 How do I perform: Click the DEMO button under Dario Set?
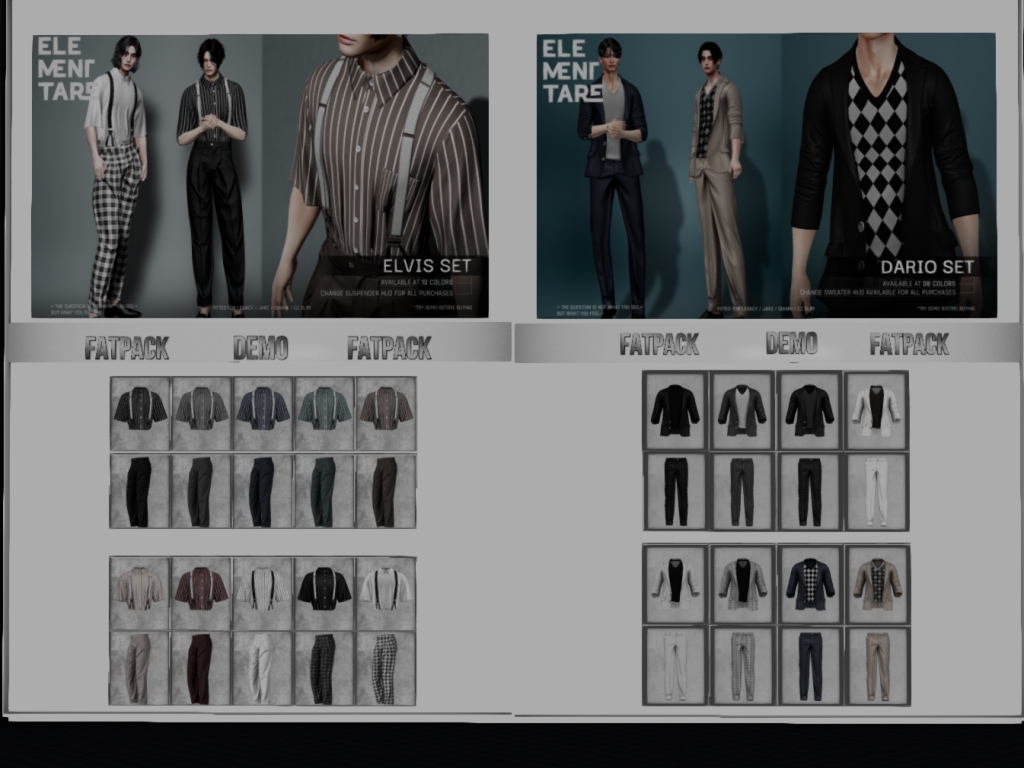point(792,344)
